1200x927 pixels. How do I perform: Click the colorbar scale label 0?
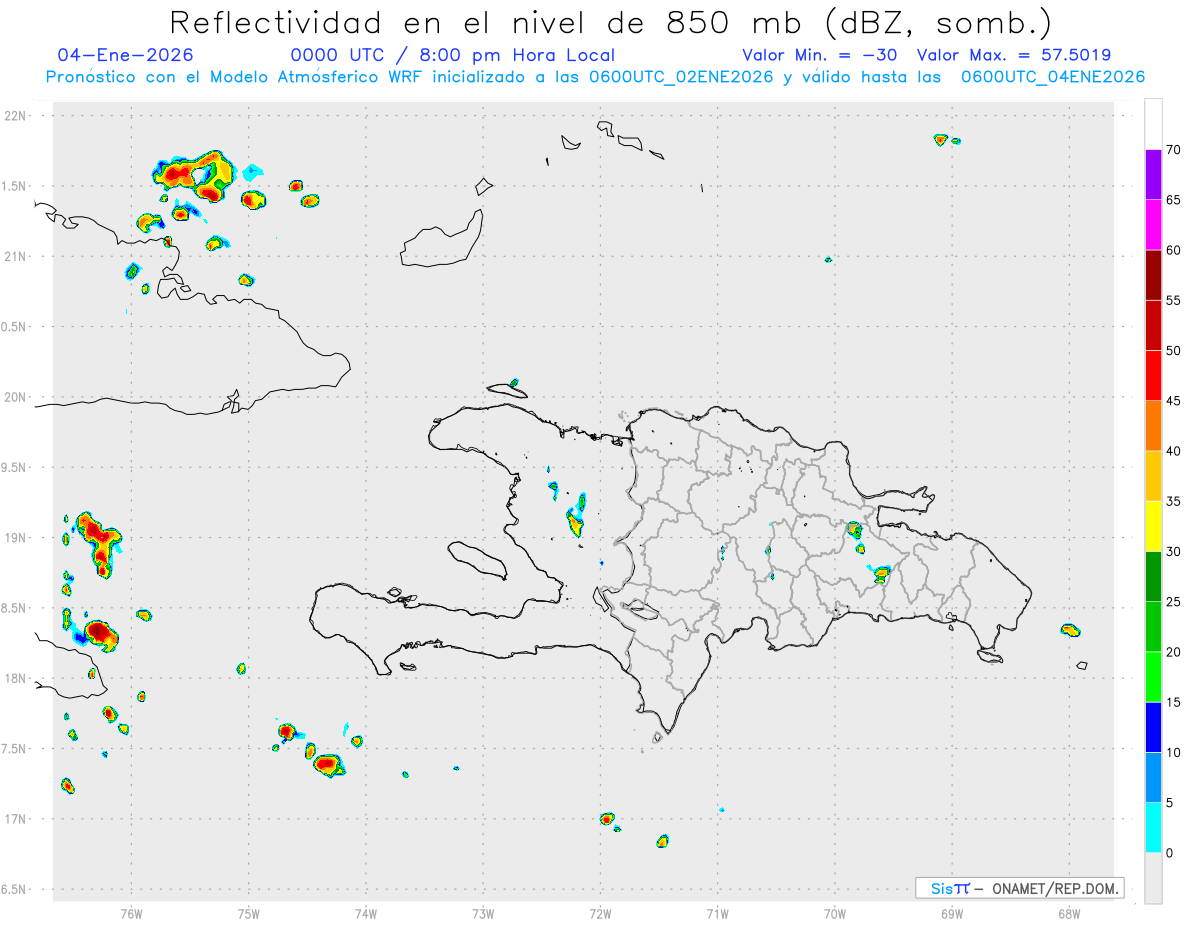click(x=1169, y=853)
